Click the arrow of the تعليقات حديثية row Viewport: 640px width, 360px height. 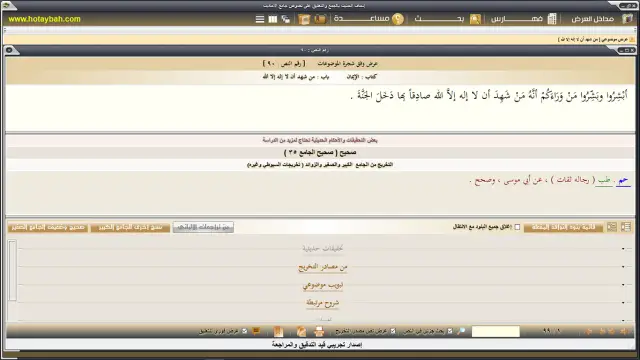[623, 249]
